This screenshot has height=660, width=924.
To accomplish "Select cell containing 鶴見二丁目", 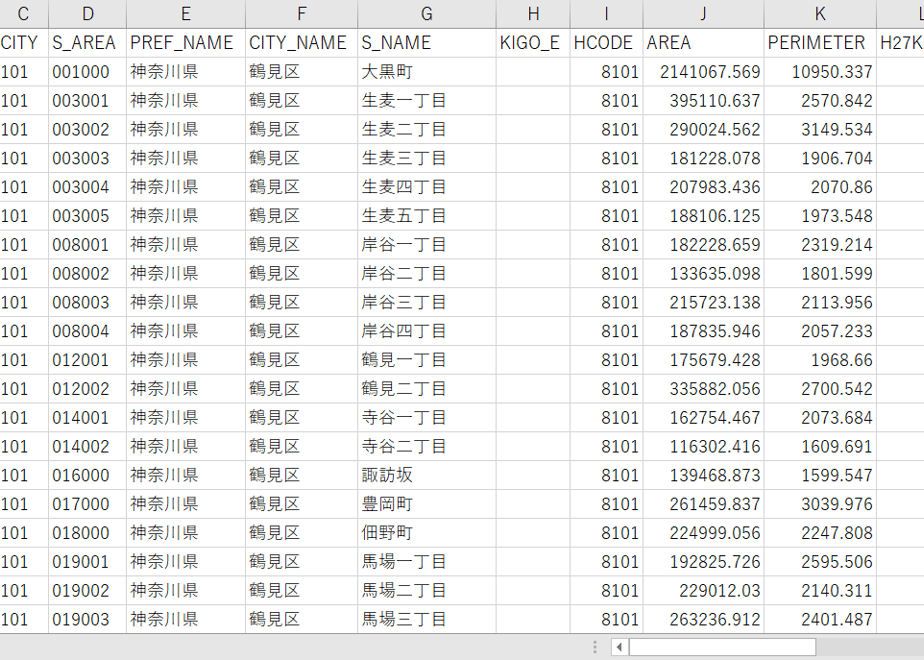I will click(x=427, y=390).
